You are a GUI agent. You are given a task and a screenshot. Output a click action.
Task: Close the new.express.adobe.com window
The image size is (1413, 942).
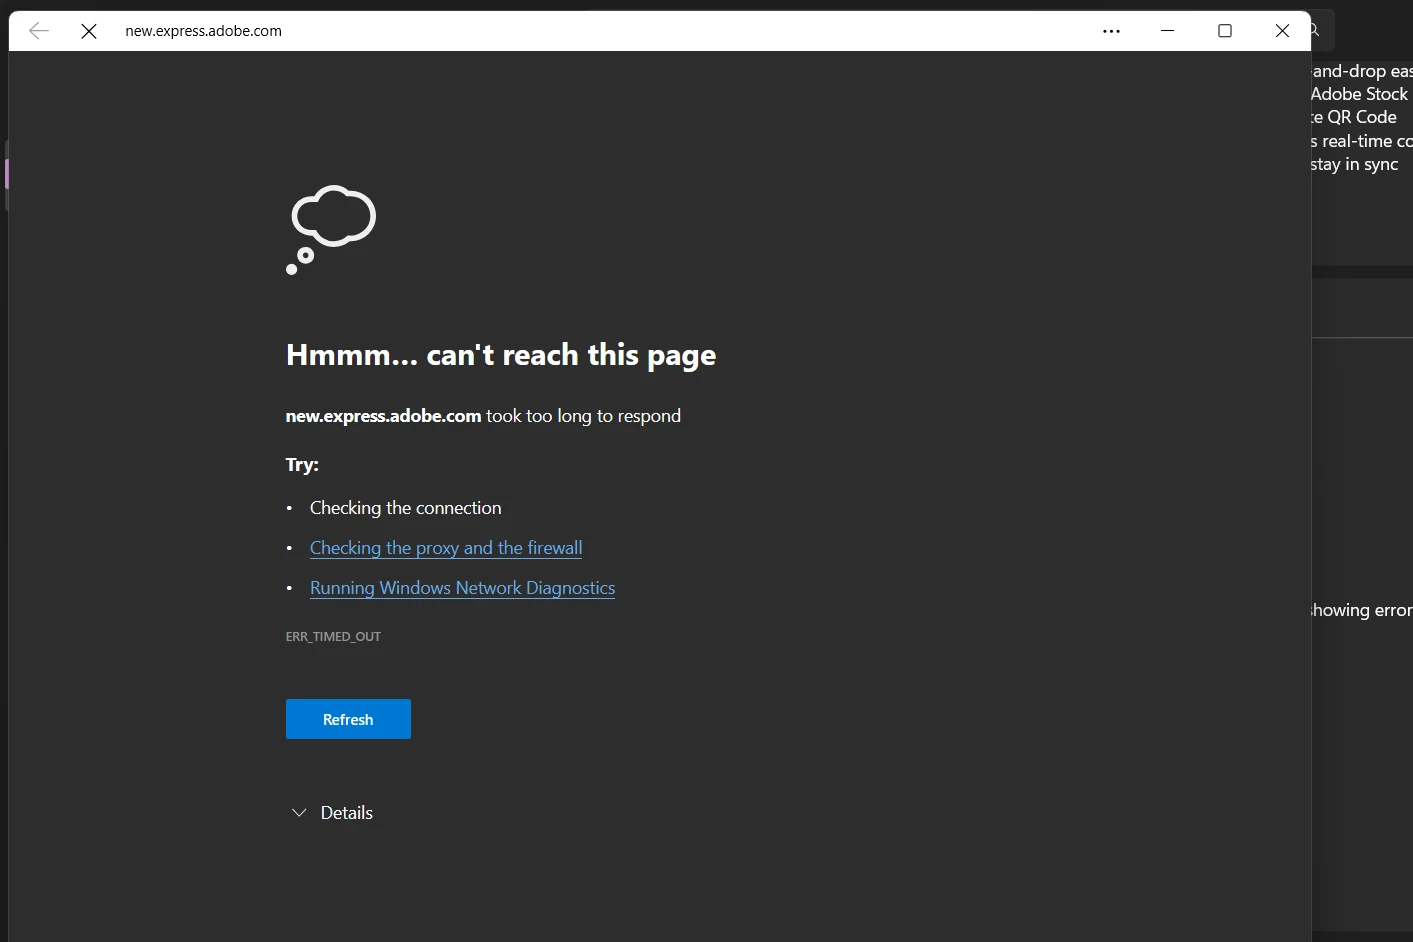pos(1282,31)
